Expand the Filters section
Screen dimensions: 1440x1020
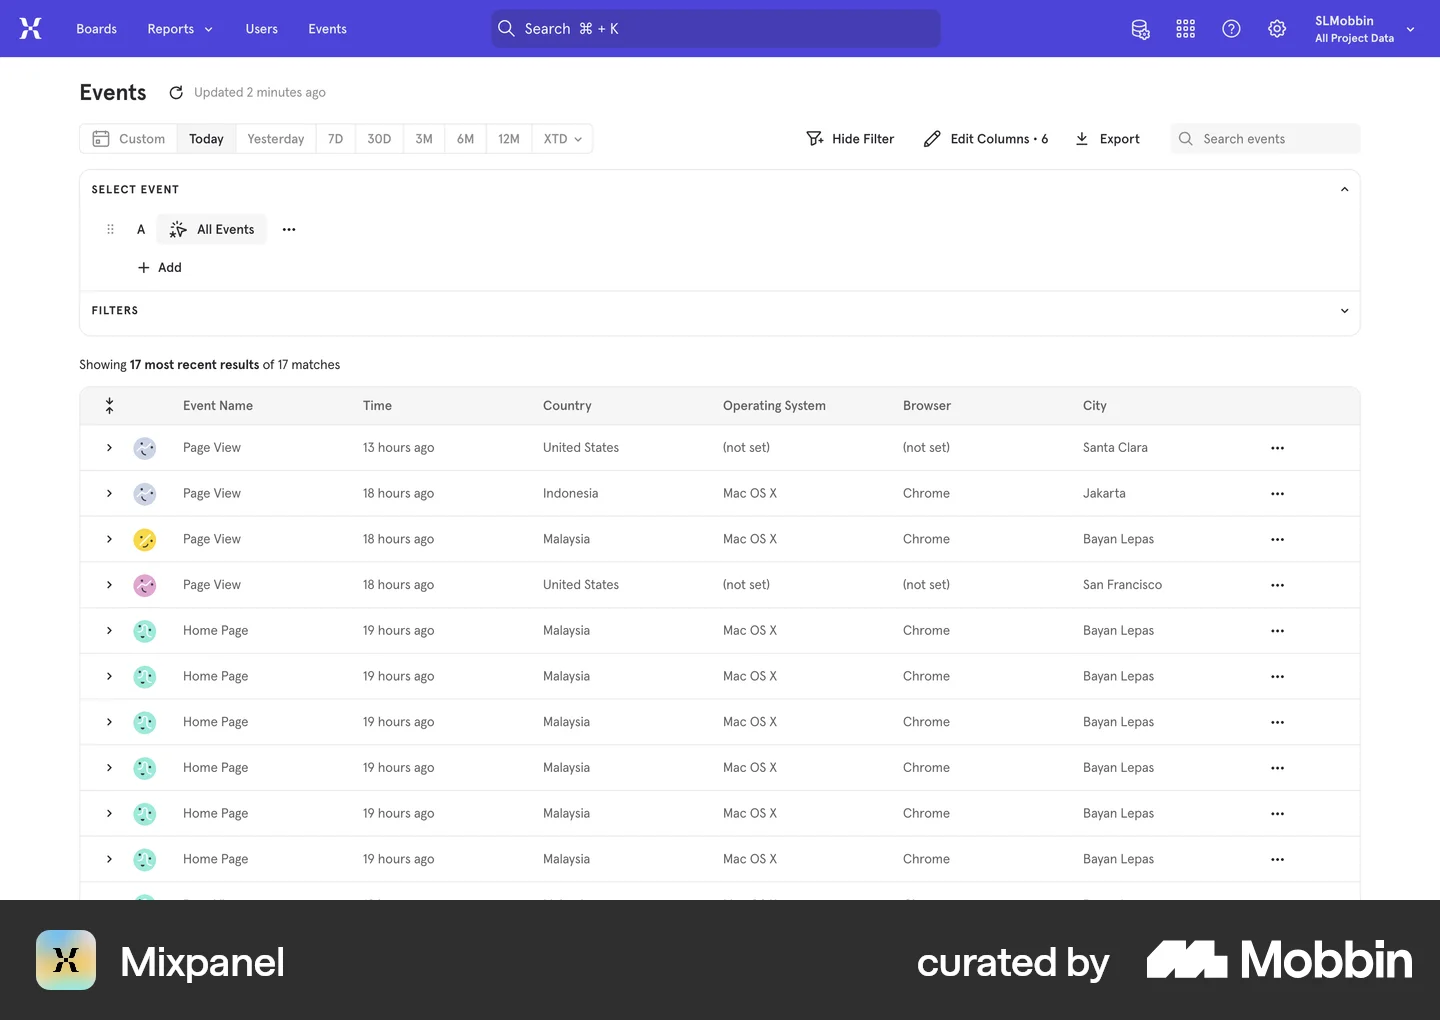1344,311
